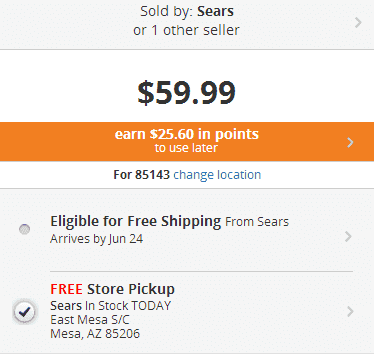Click the change location link
374x361 pixels.
point(217,175)
